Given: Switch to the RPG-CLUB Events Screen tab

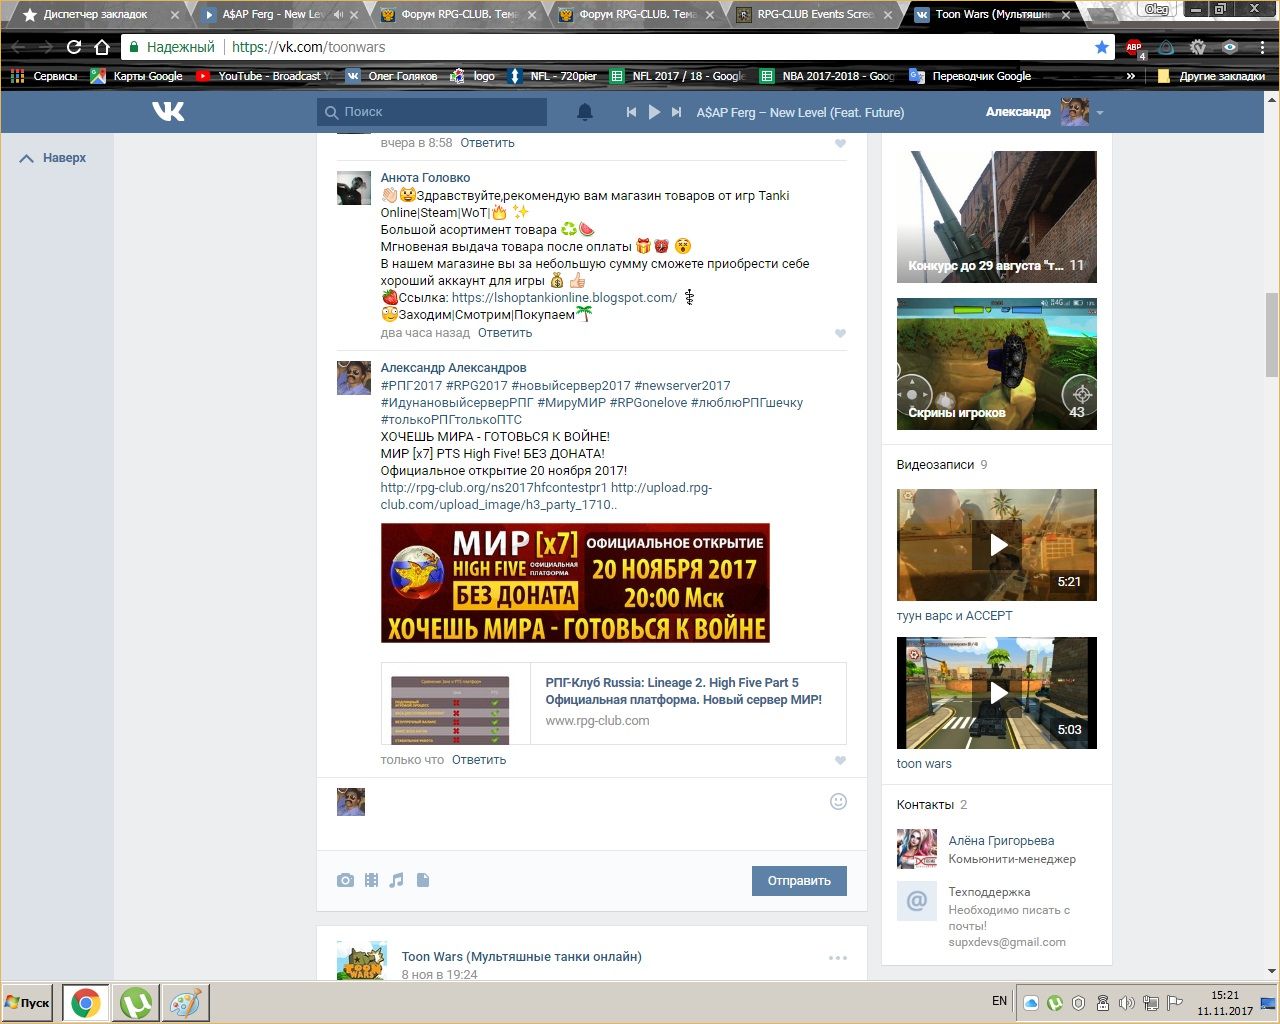Looking at the screenshot, I should point(815,14).
